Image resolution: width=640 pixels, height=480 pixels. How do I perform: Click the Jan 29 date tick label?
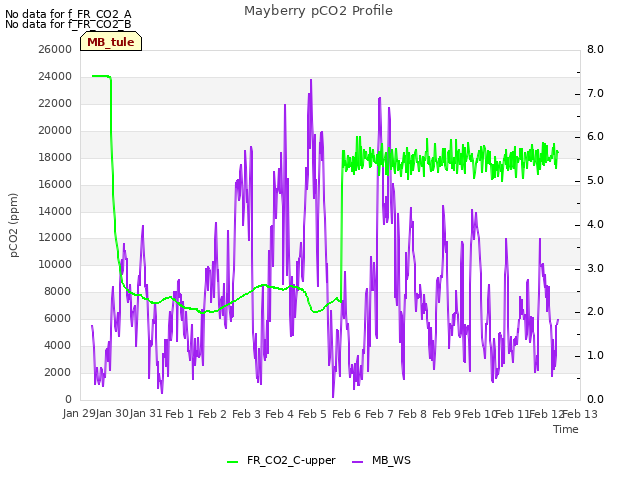coord(79,413)
